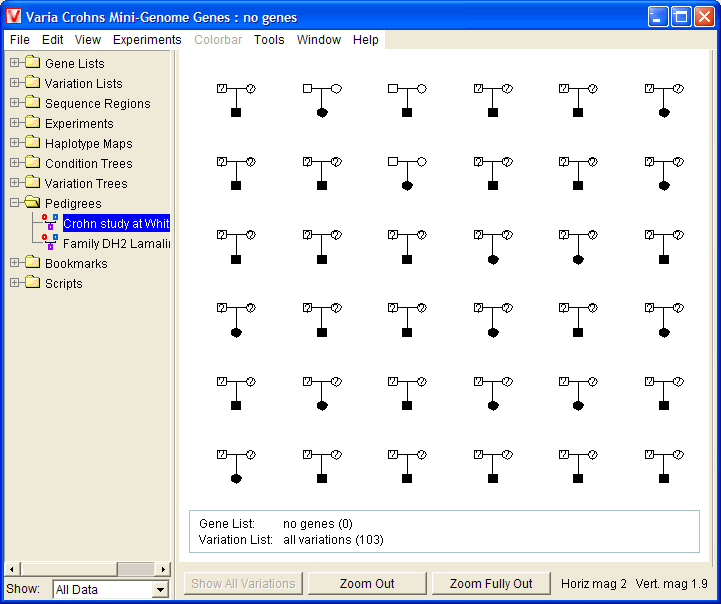Open the View menu
The image size is (721, 604).
tap(88, 40)
